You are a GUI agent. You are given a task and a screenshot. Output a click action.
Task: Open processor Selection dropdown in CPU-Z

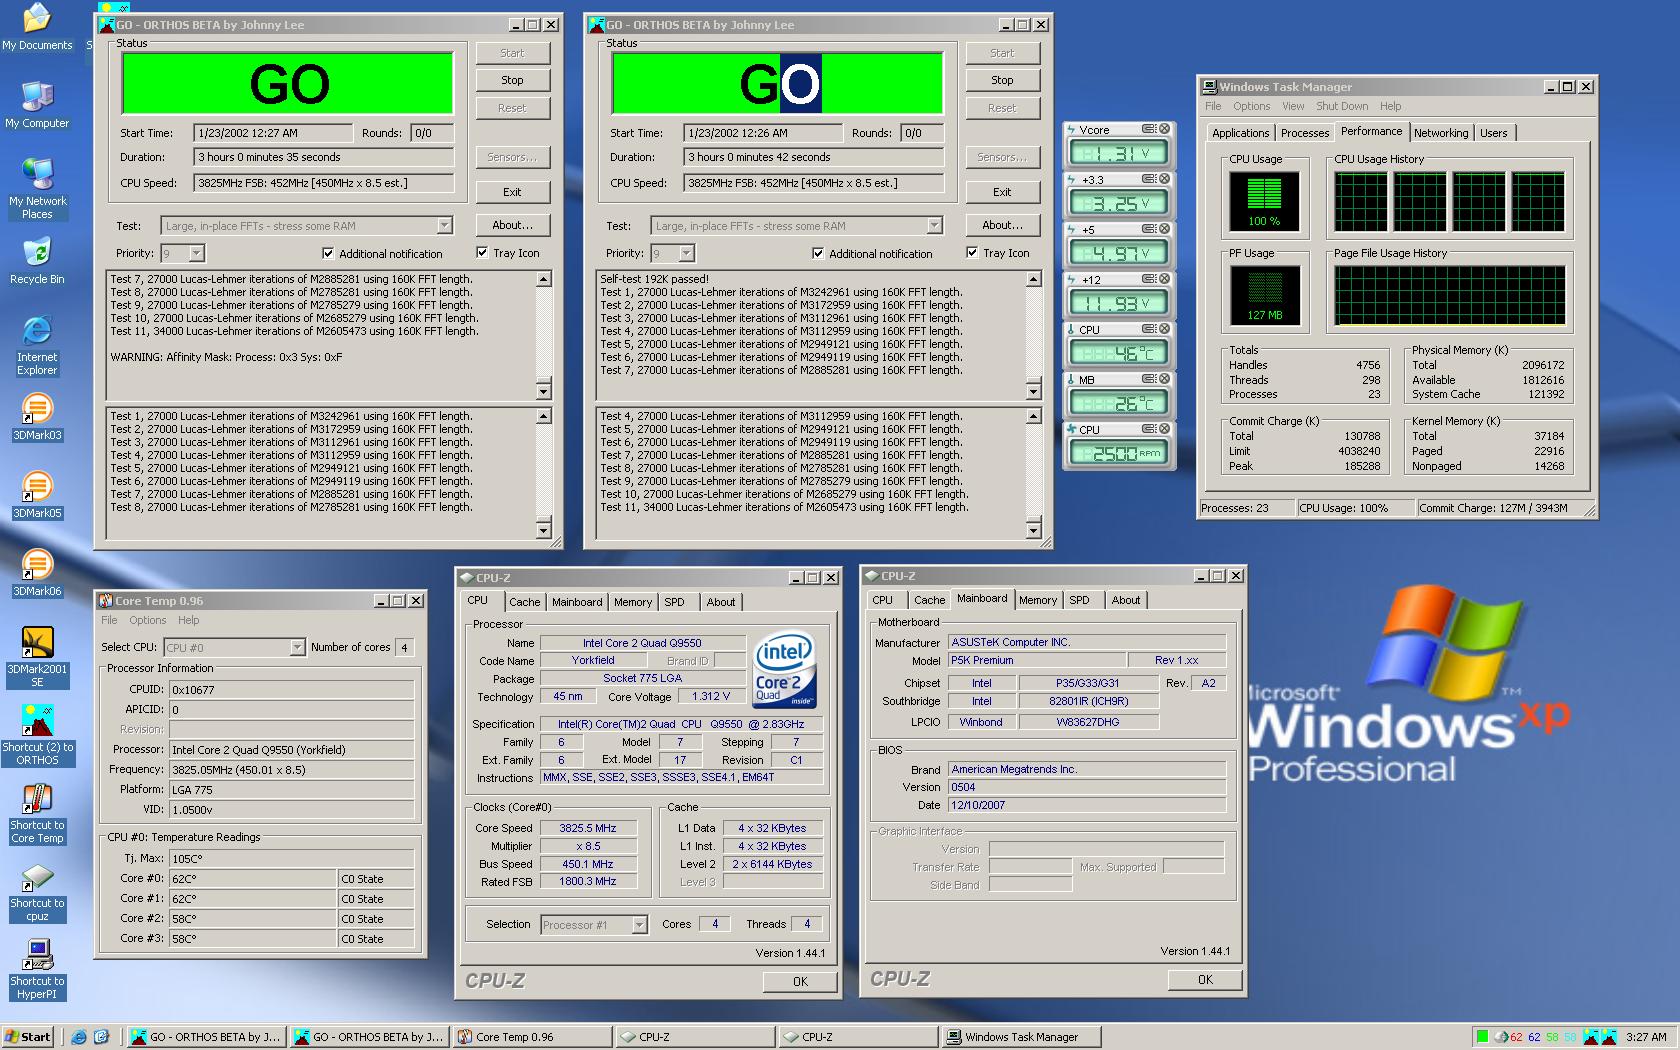pyautogui.click(x=639, y=925)
